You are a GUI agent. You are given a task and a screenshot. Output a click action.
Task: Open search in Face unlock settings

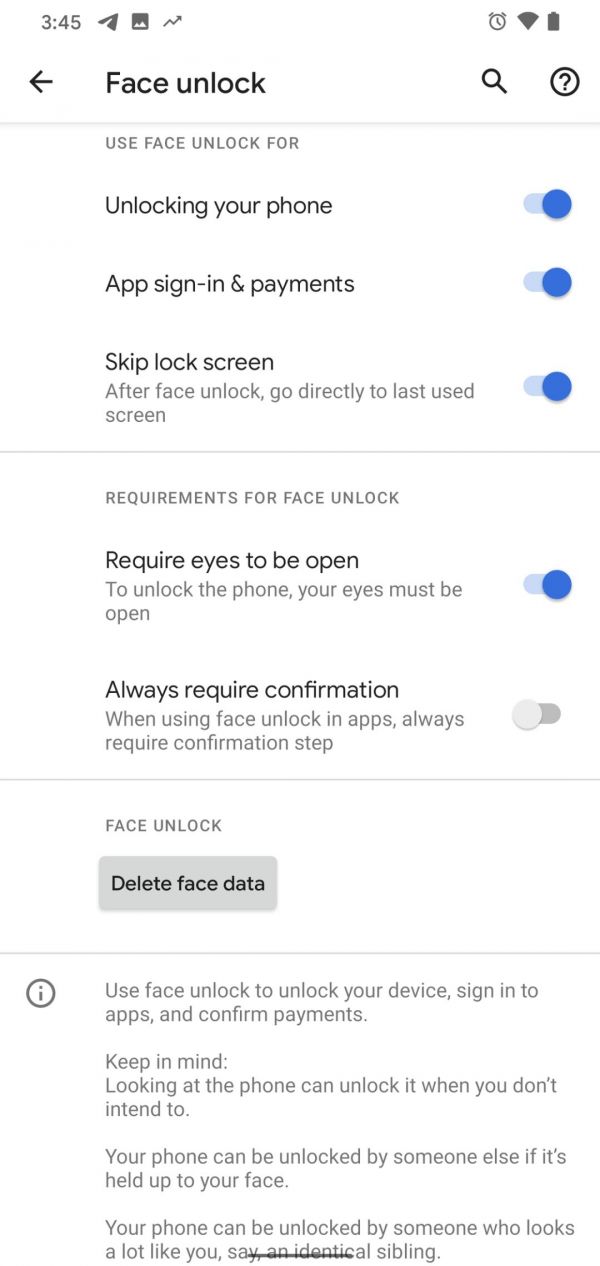(x=493, y=82)
